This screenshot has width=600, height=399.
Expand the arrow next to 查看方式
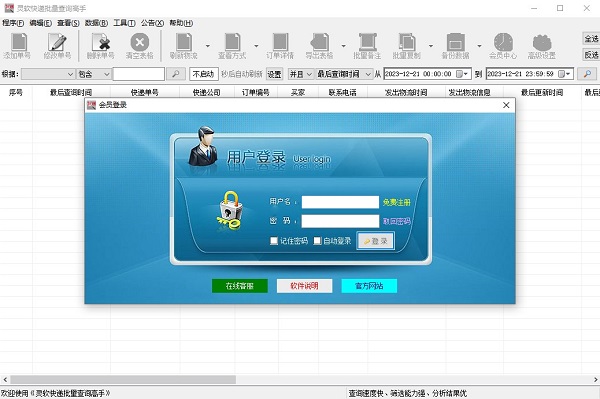(x=256, y=46)
